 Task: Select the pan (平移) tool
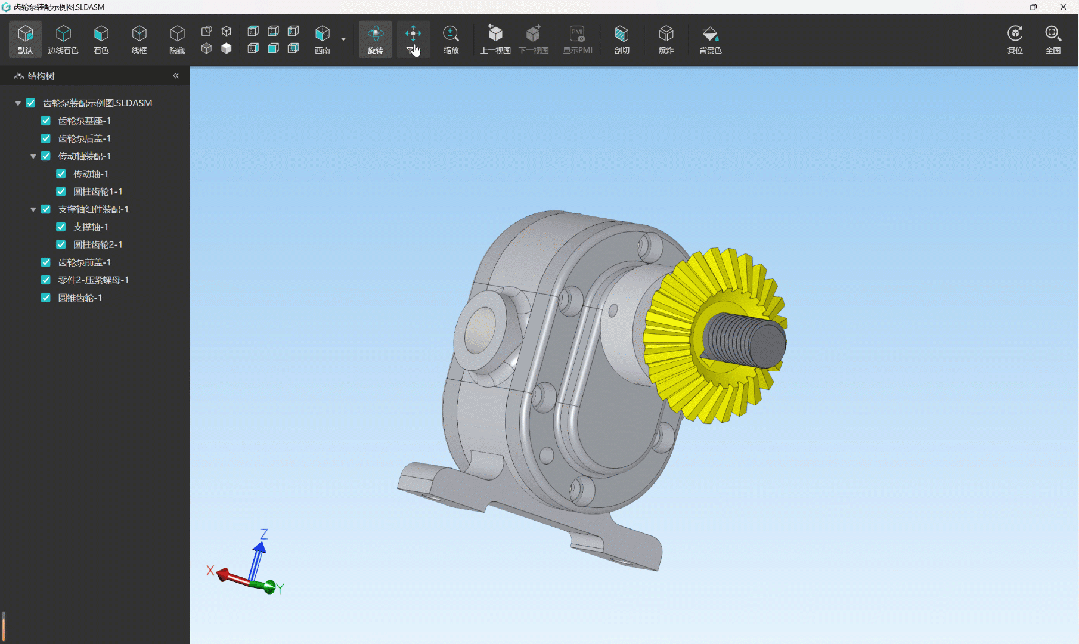coord(413,39)
